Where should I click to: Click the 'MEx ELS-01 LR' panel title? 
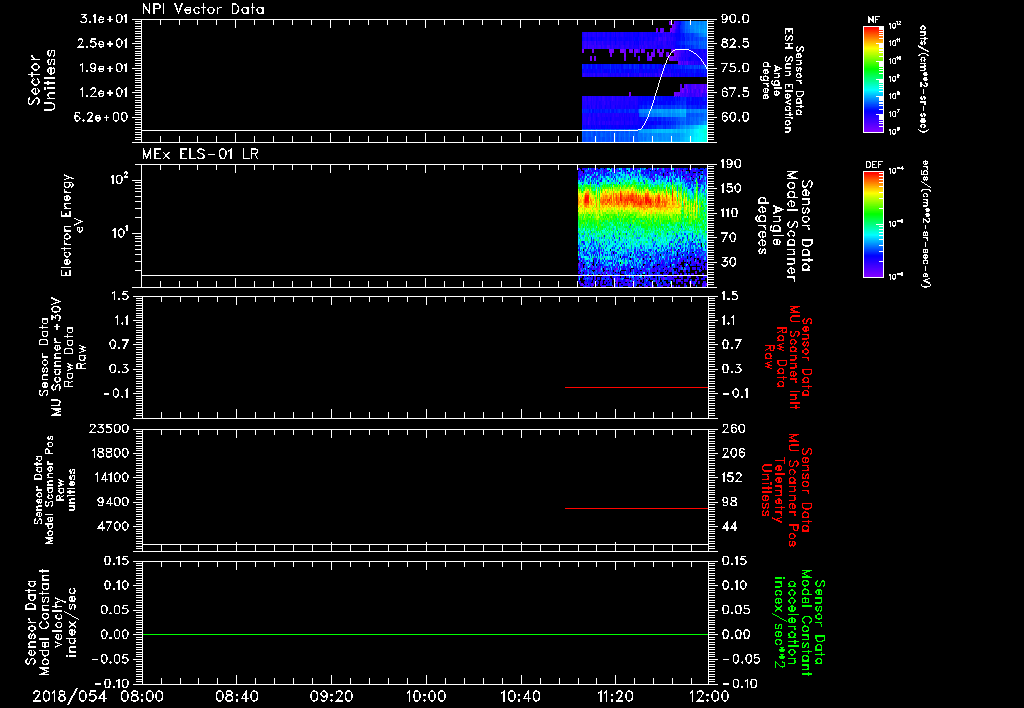click(x=200, y=153)
